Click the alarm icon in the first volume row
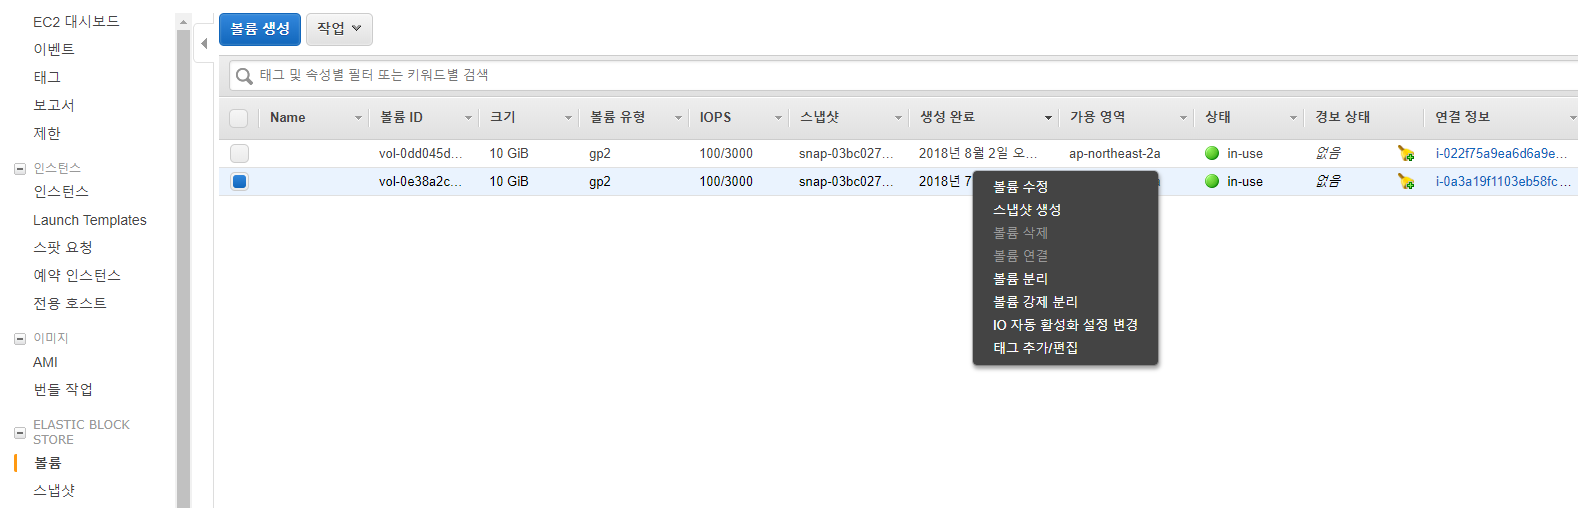The height and width of the screenshot is (508, 1578). 1406,153
